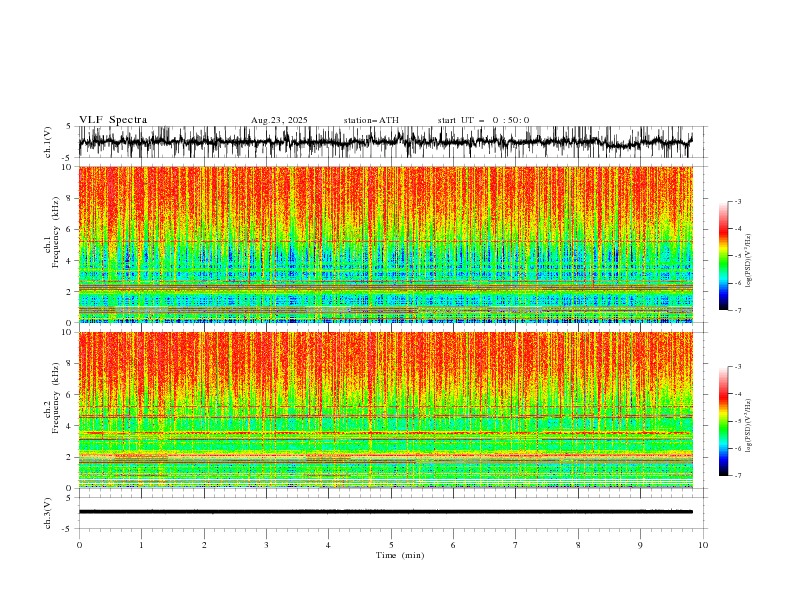The height and width of the screenshot is (612, 792).
Task: Click the "ch.2 Frequency (kHz)" axis title
Action: pos(52,398)
